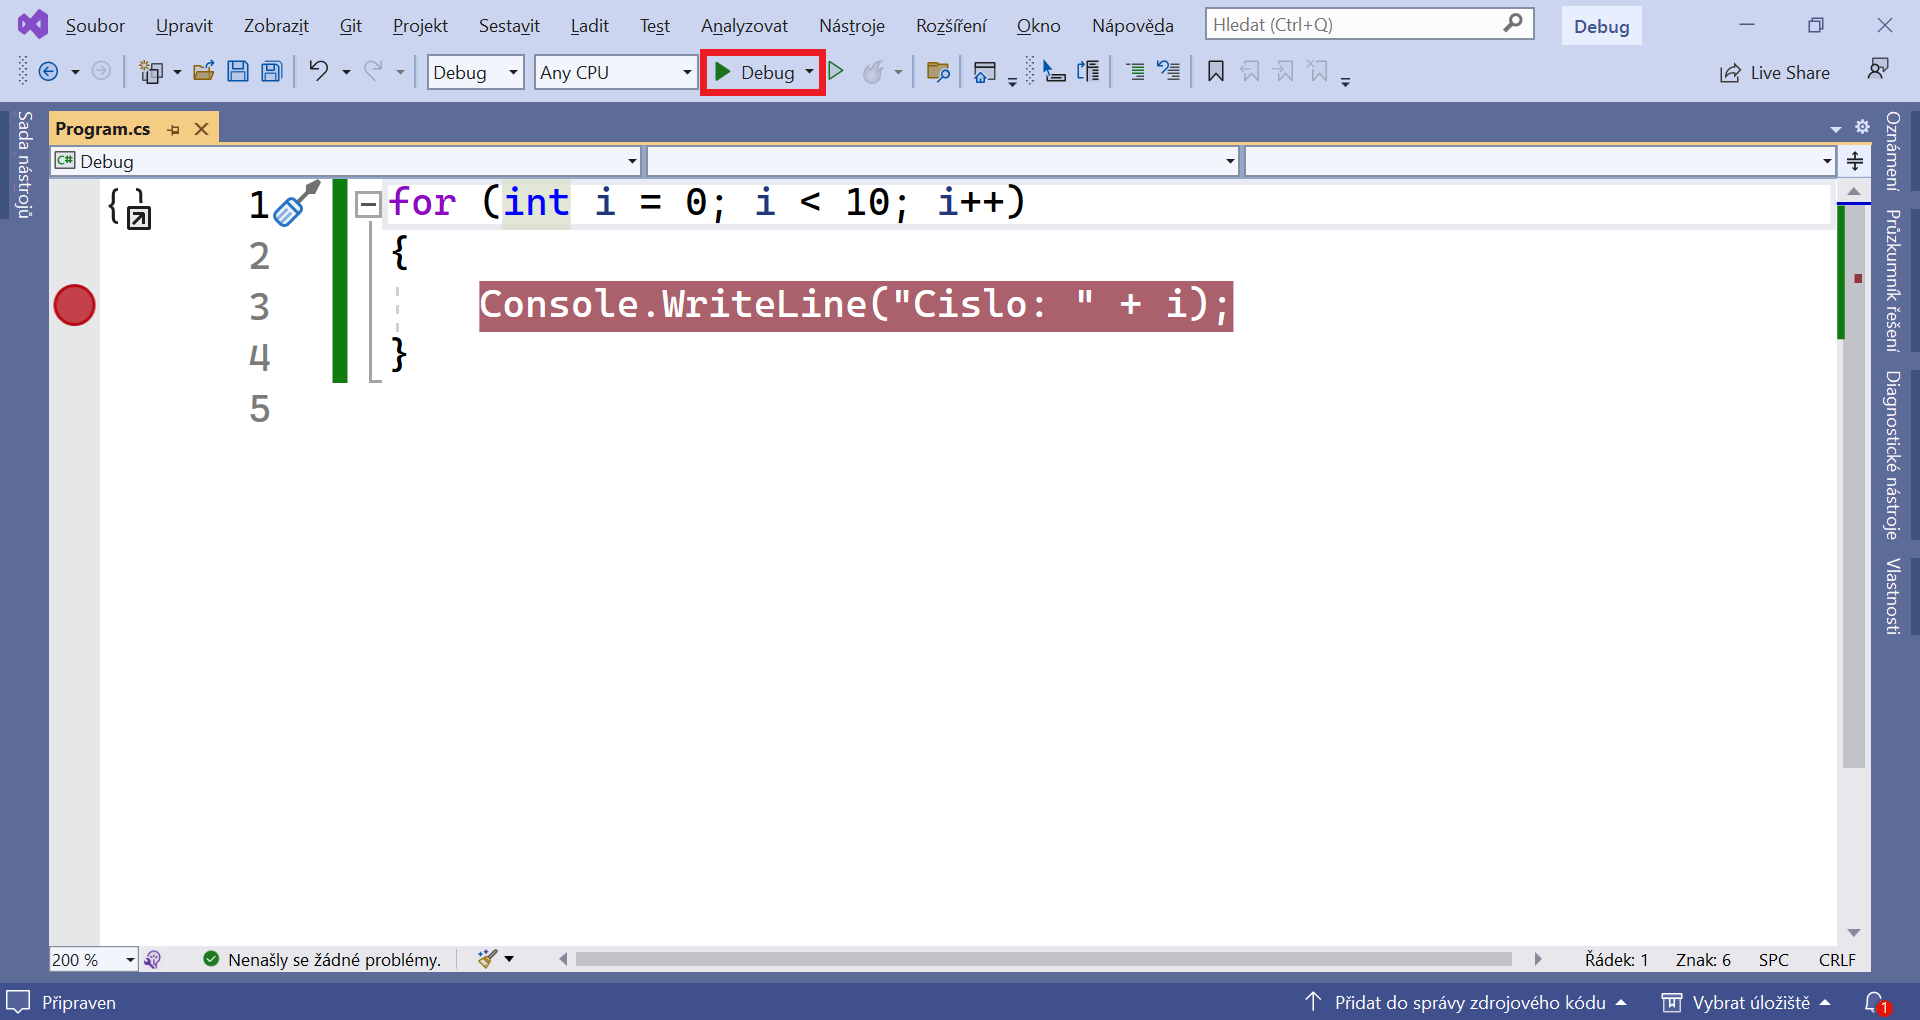The image size is (1920, 1020).
Task: Run code cleanup via the broom icon
Action: [x=486, y=959]
